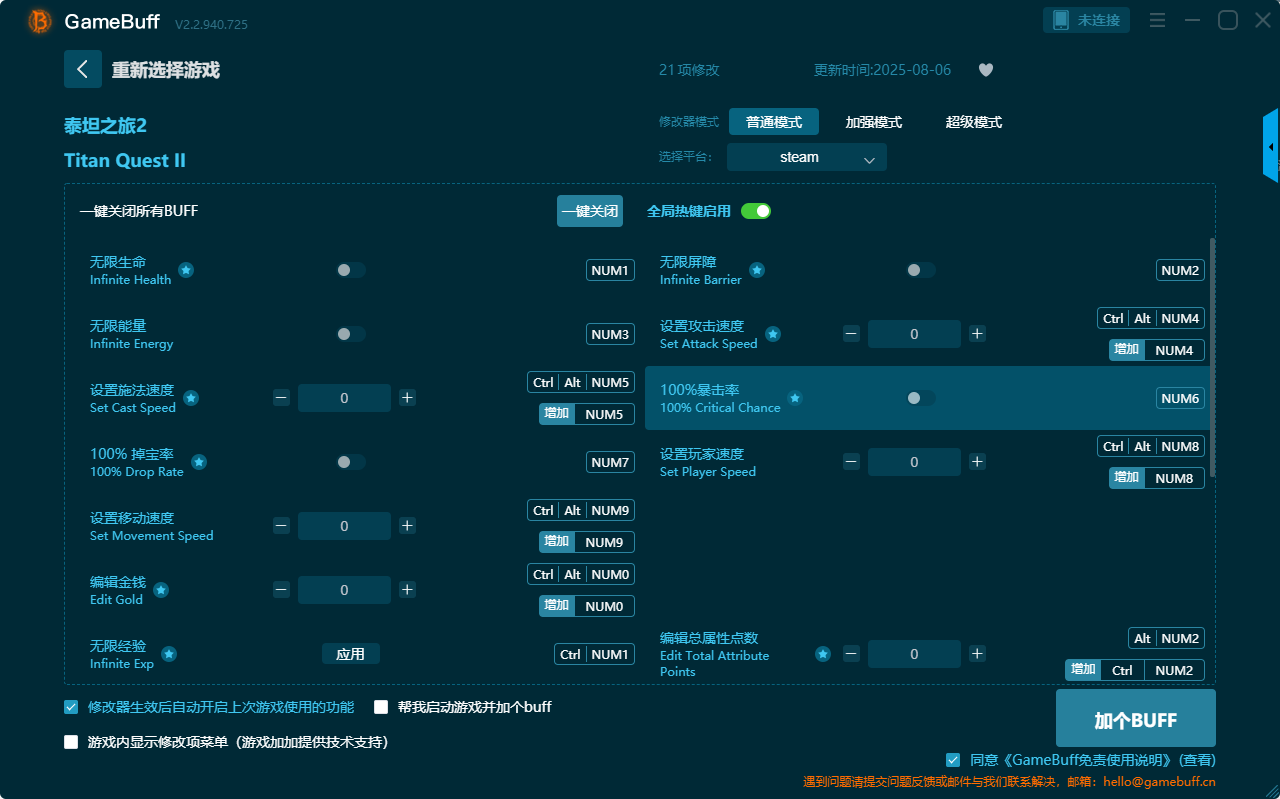The width and height of the screenshot is (1280, 799).
Task: Select the 加强模式 mode tab
Action: pyautogui.click(x=874, y=122)
